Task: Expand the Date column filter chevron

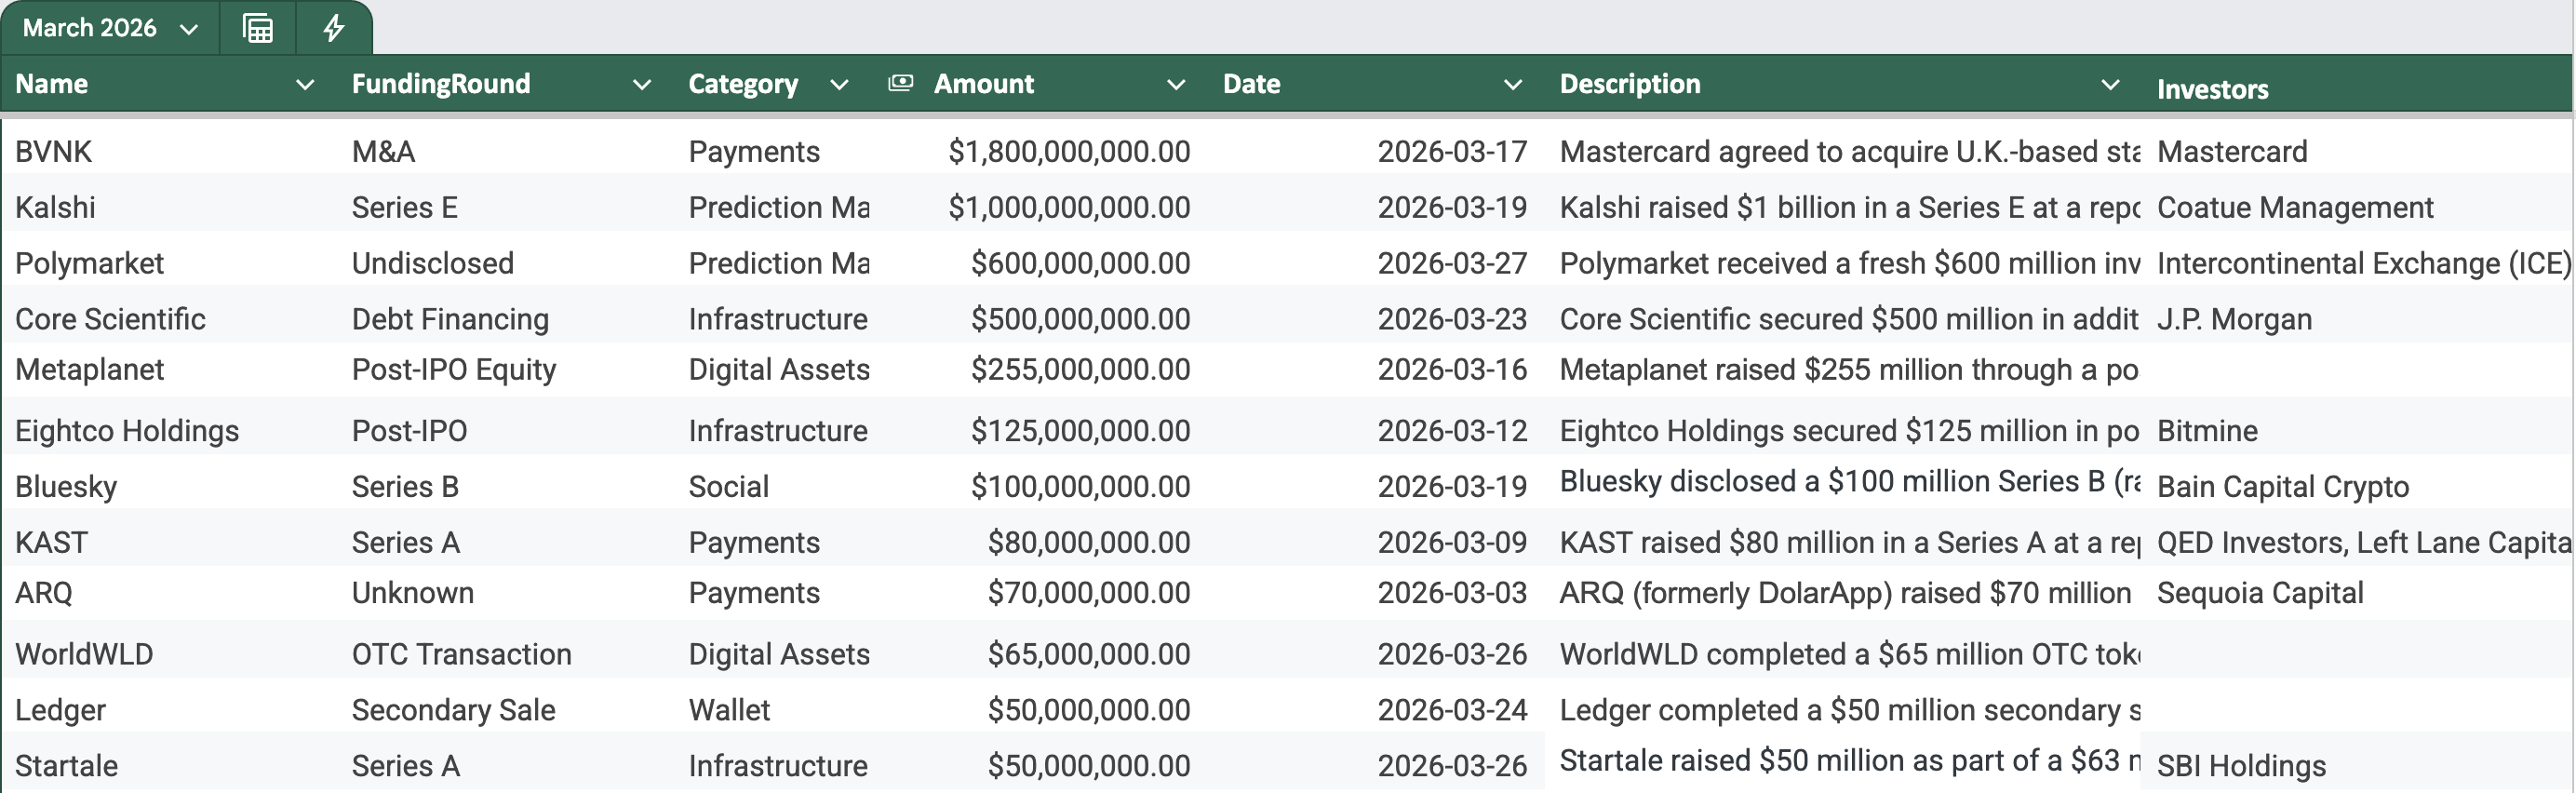Action: coord(1513,85)
